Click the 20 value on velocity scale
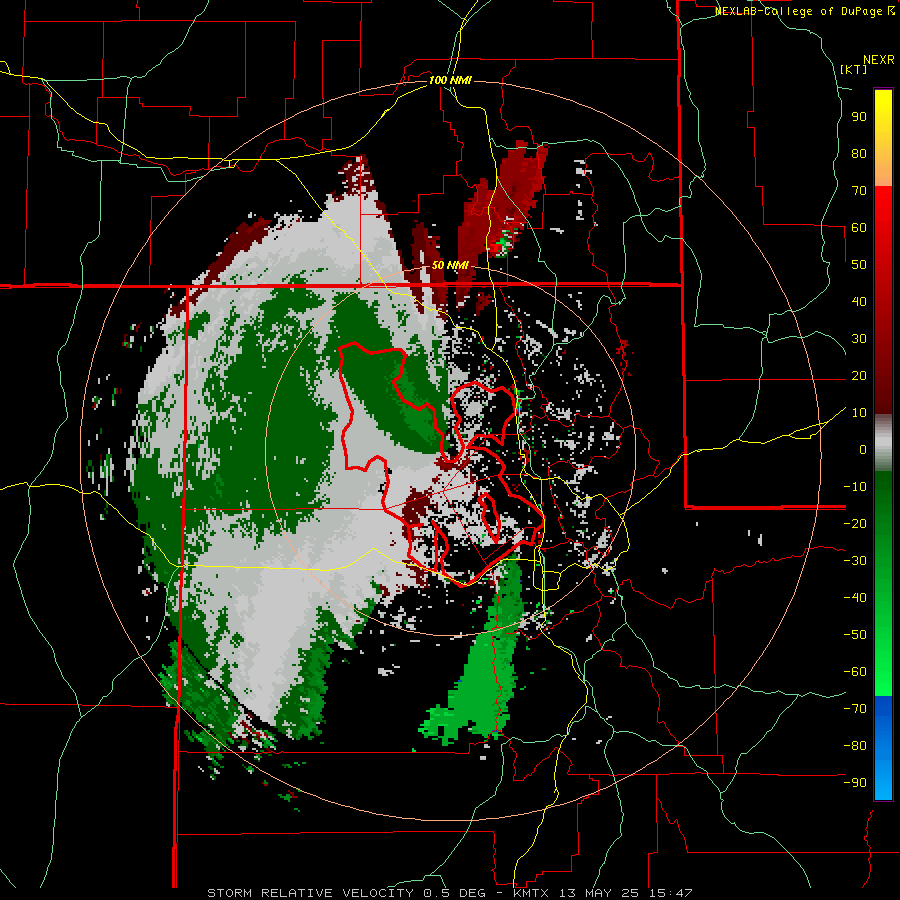Image resolution: width=900 pixels, height=900 pixels. (859, 376)
